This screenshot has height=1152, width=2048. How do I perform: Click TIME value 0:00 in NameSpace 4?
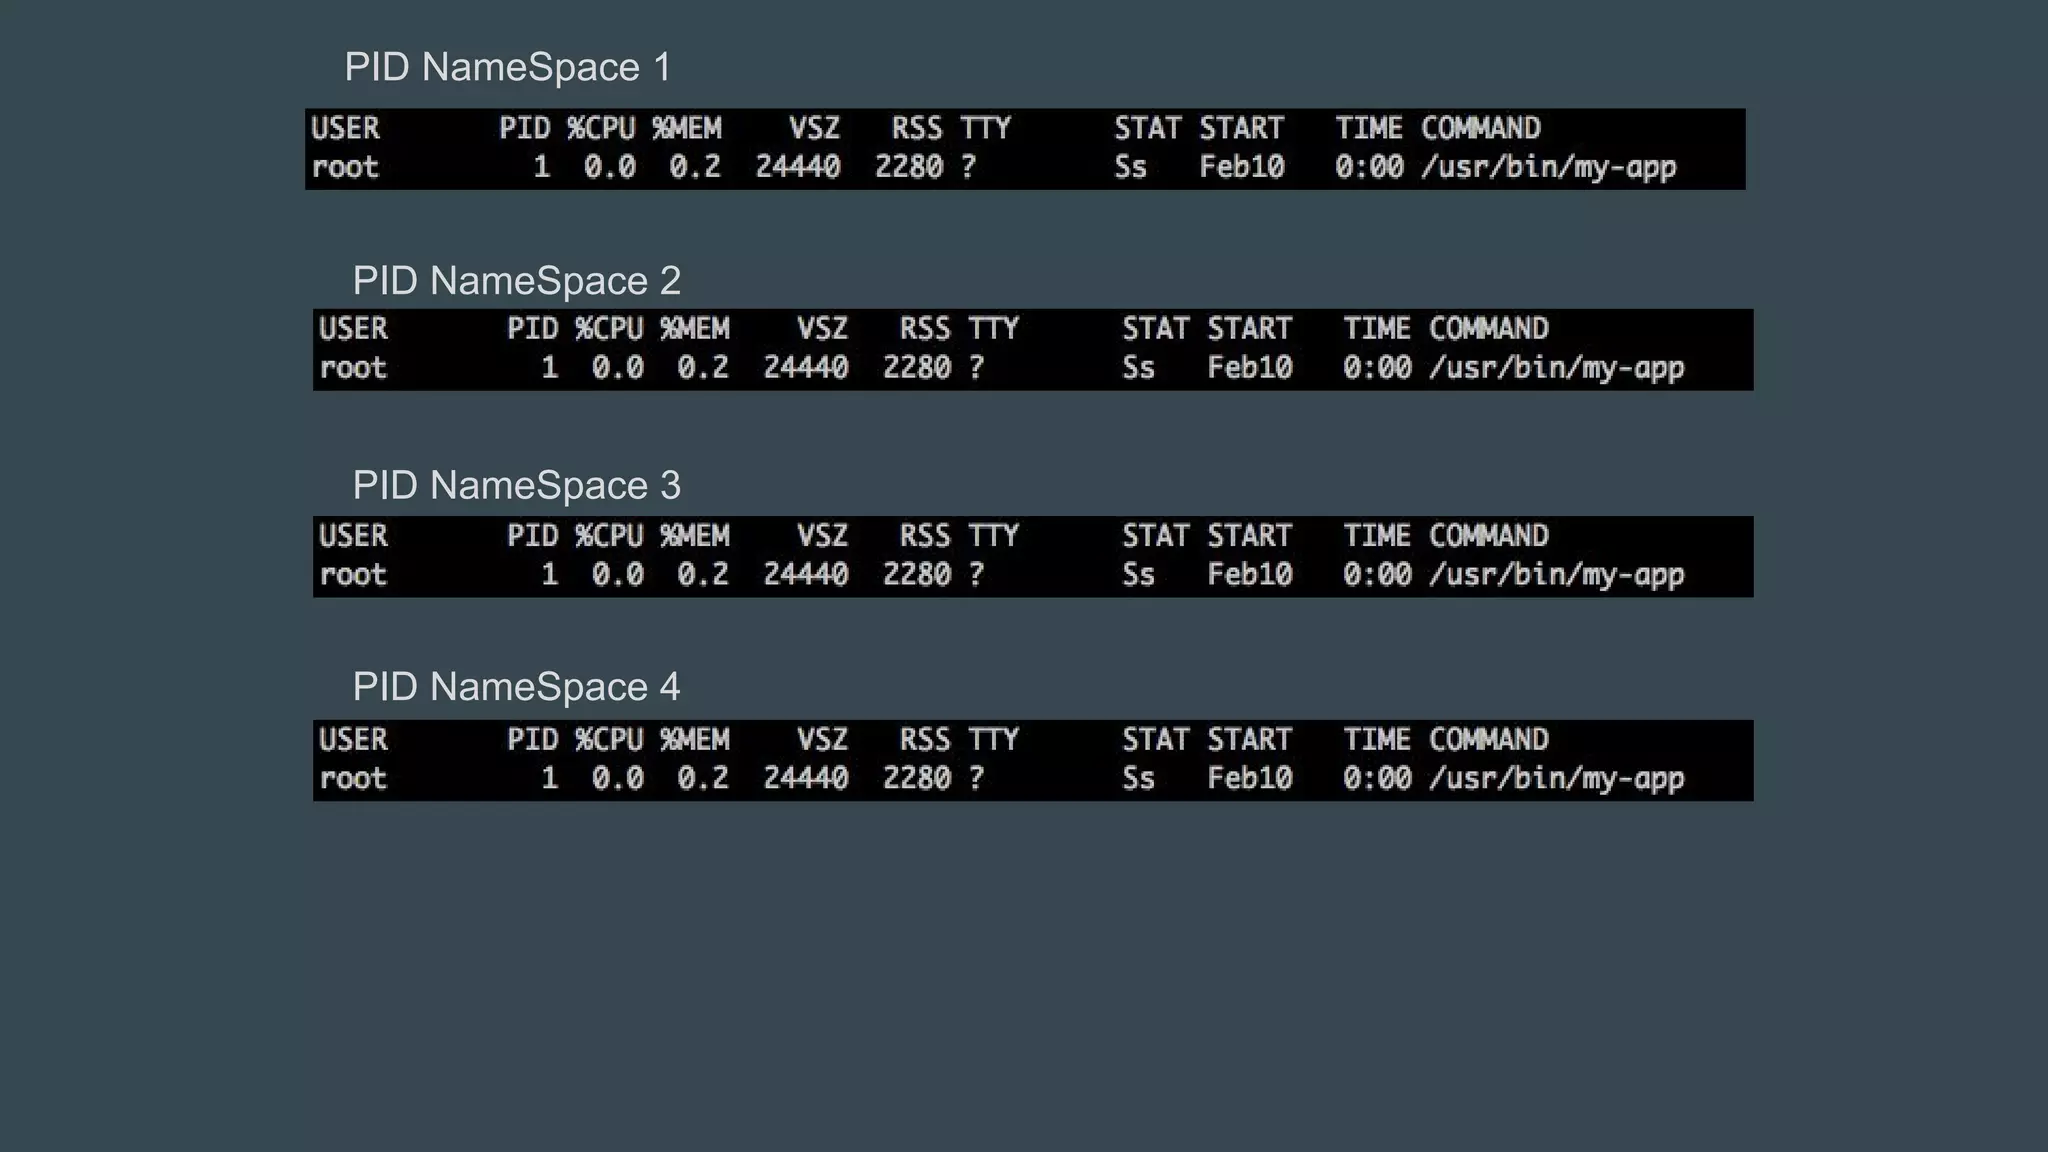pos(1377,779)
